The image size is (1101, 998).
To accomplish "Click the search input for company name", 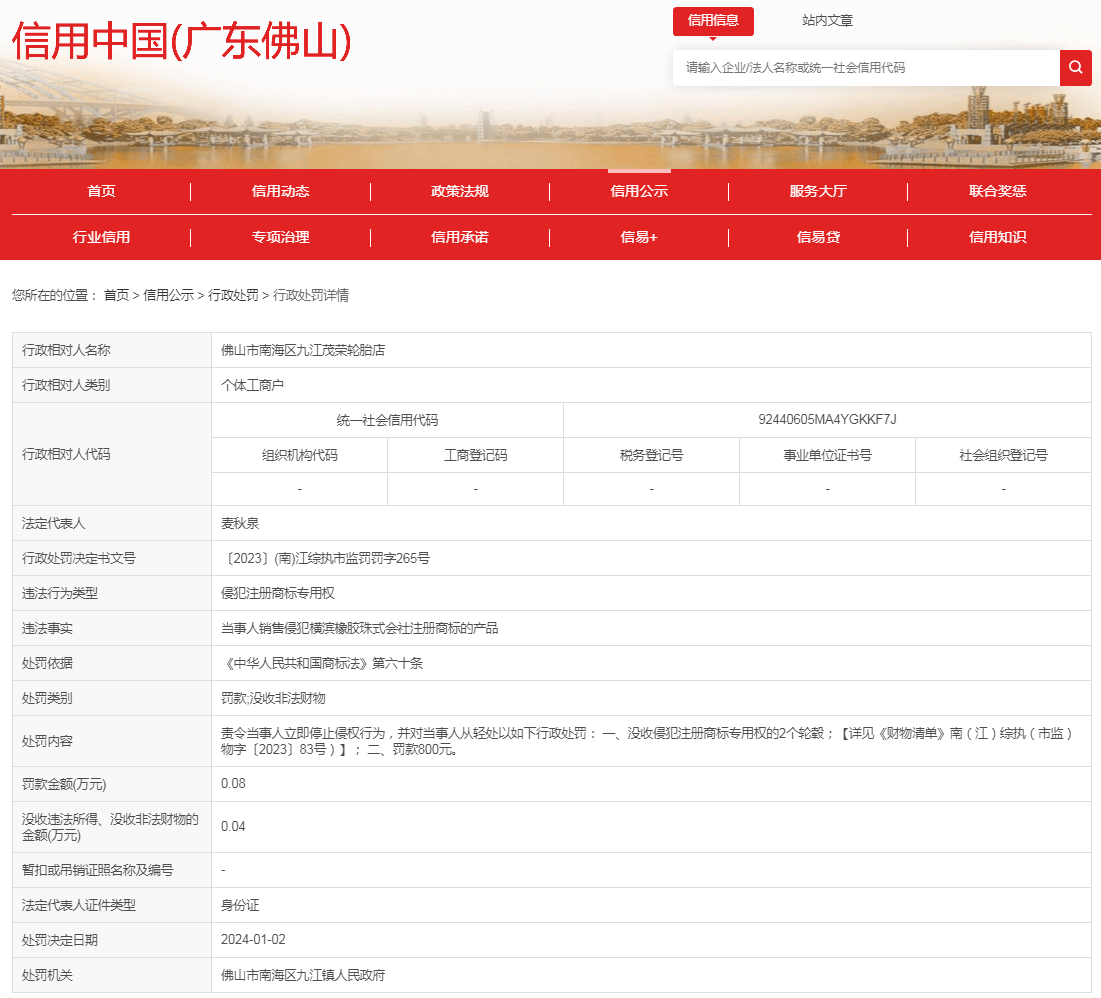I will [x=865, y=68].
